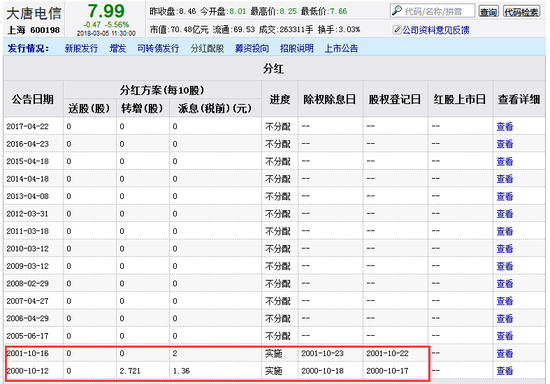Click the 2.721 transfer shares value
Image resolution: width=550 pixels, height=384 pixels.
tap(130, 371)
